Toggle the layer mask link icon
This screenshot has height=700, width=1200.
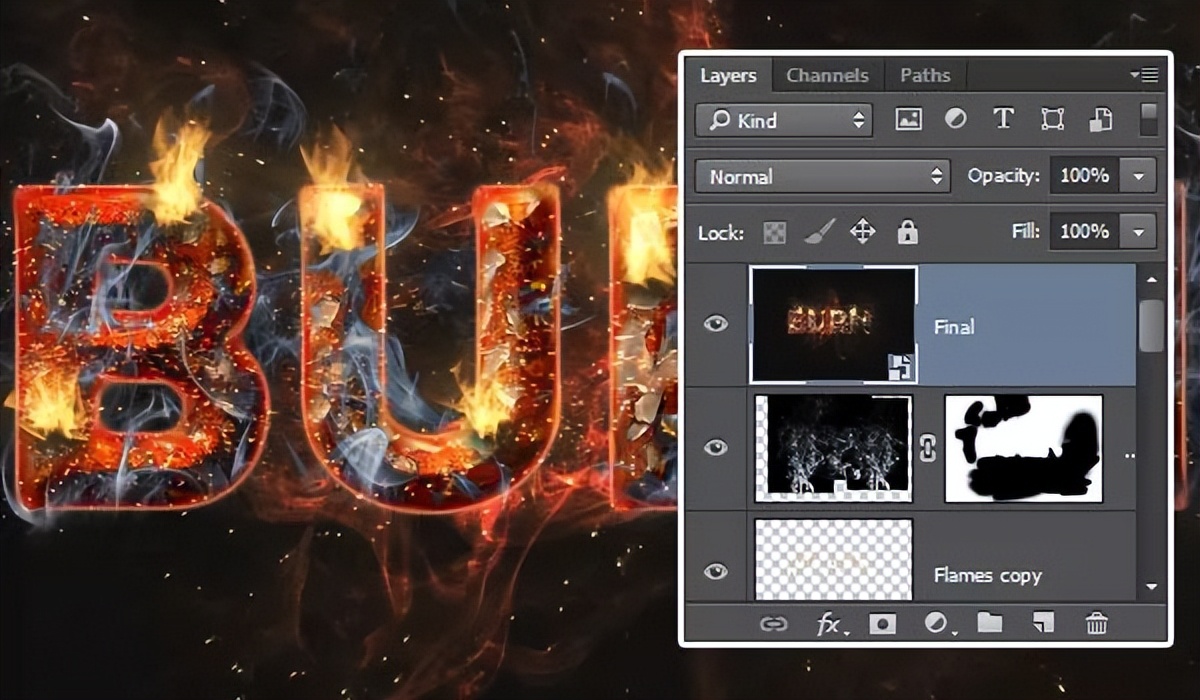tap(928, 449)
